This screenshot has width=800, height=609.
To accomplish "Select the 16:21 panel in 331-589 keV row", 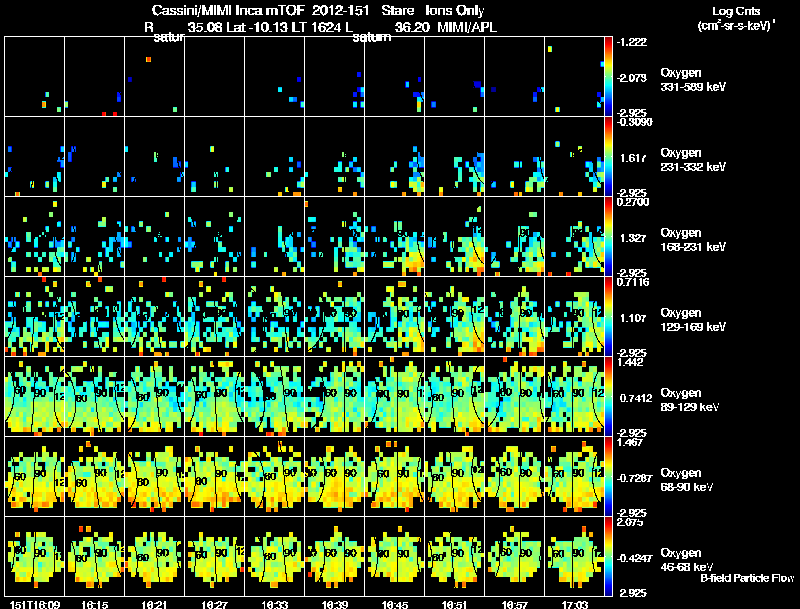I will [155, 77].
